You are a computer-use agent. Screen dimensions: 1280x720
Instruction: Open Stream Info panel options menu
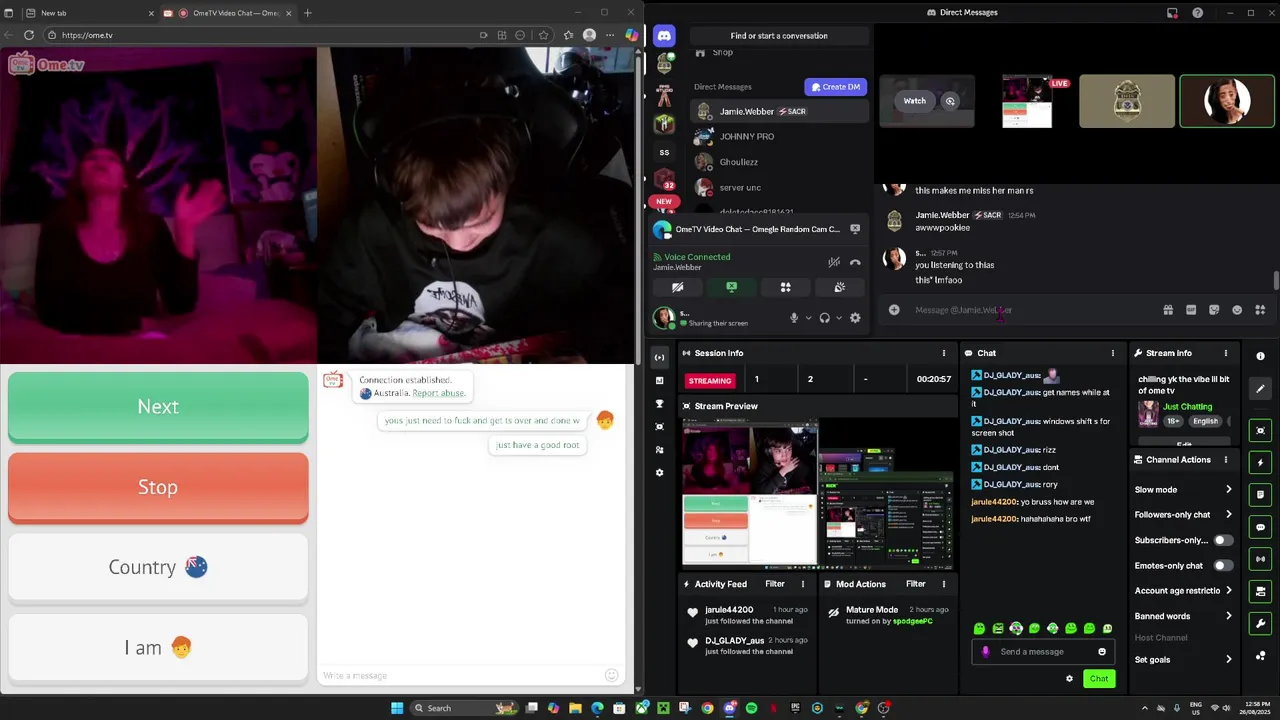coord(1225,353)
